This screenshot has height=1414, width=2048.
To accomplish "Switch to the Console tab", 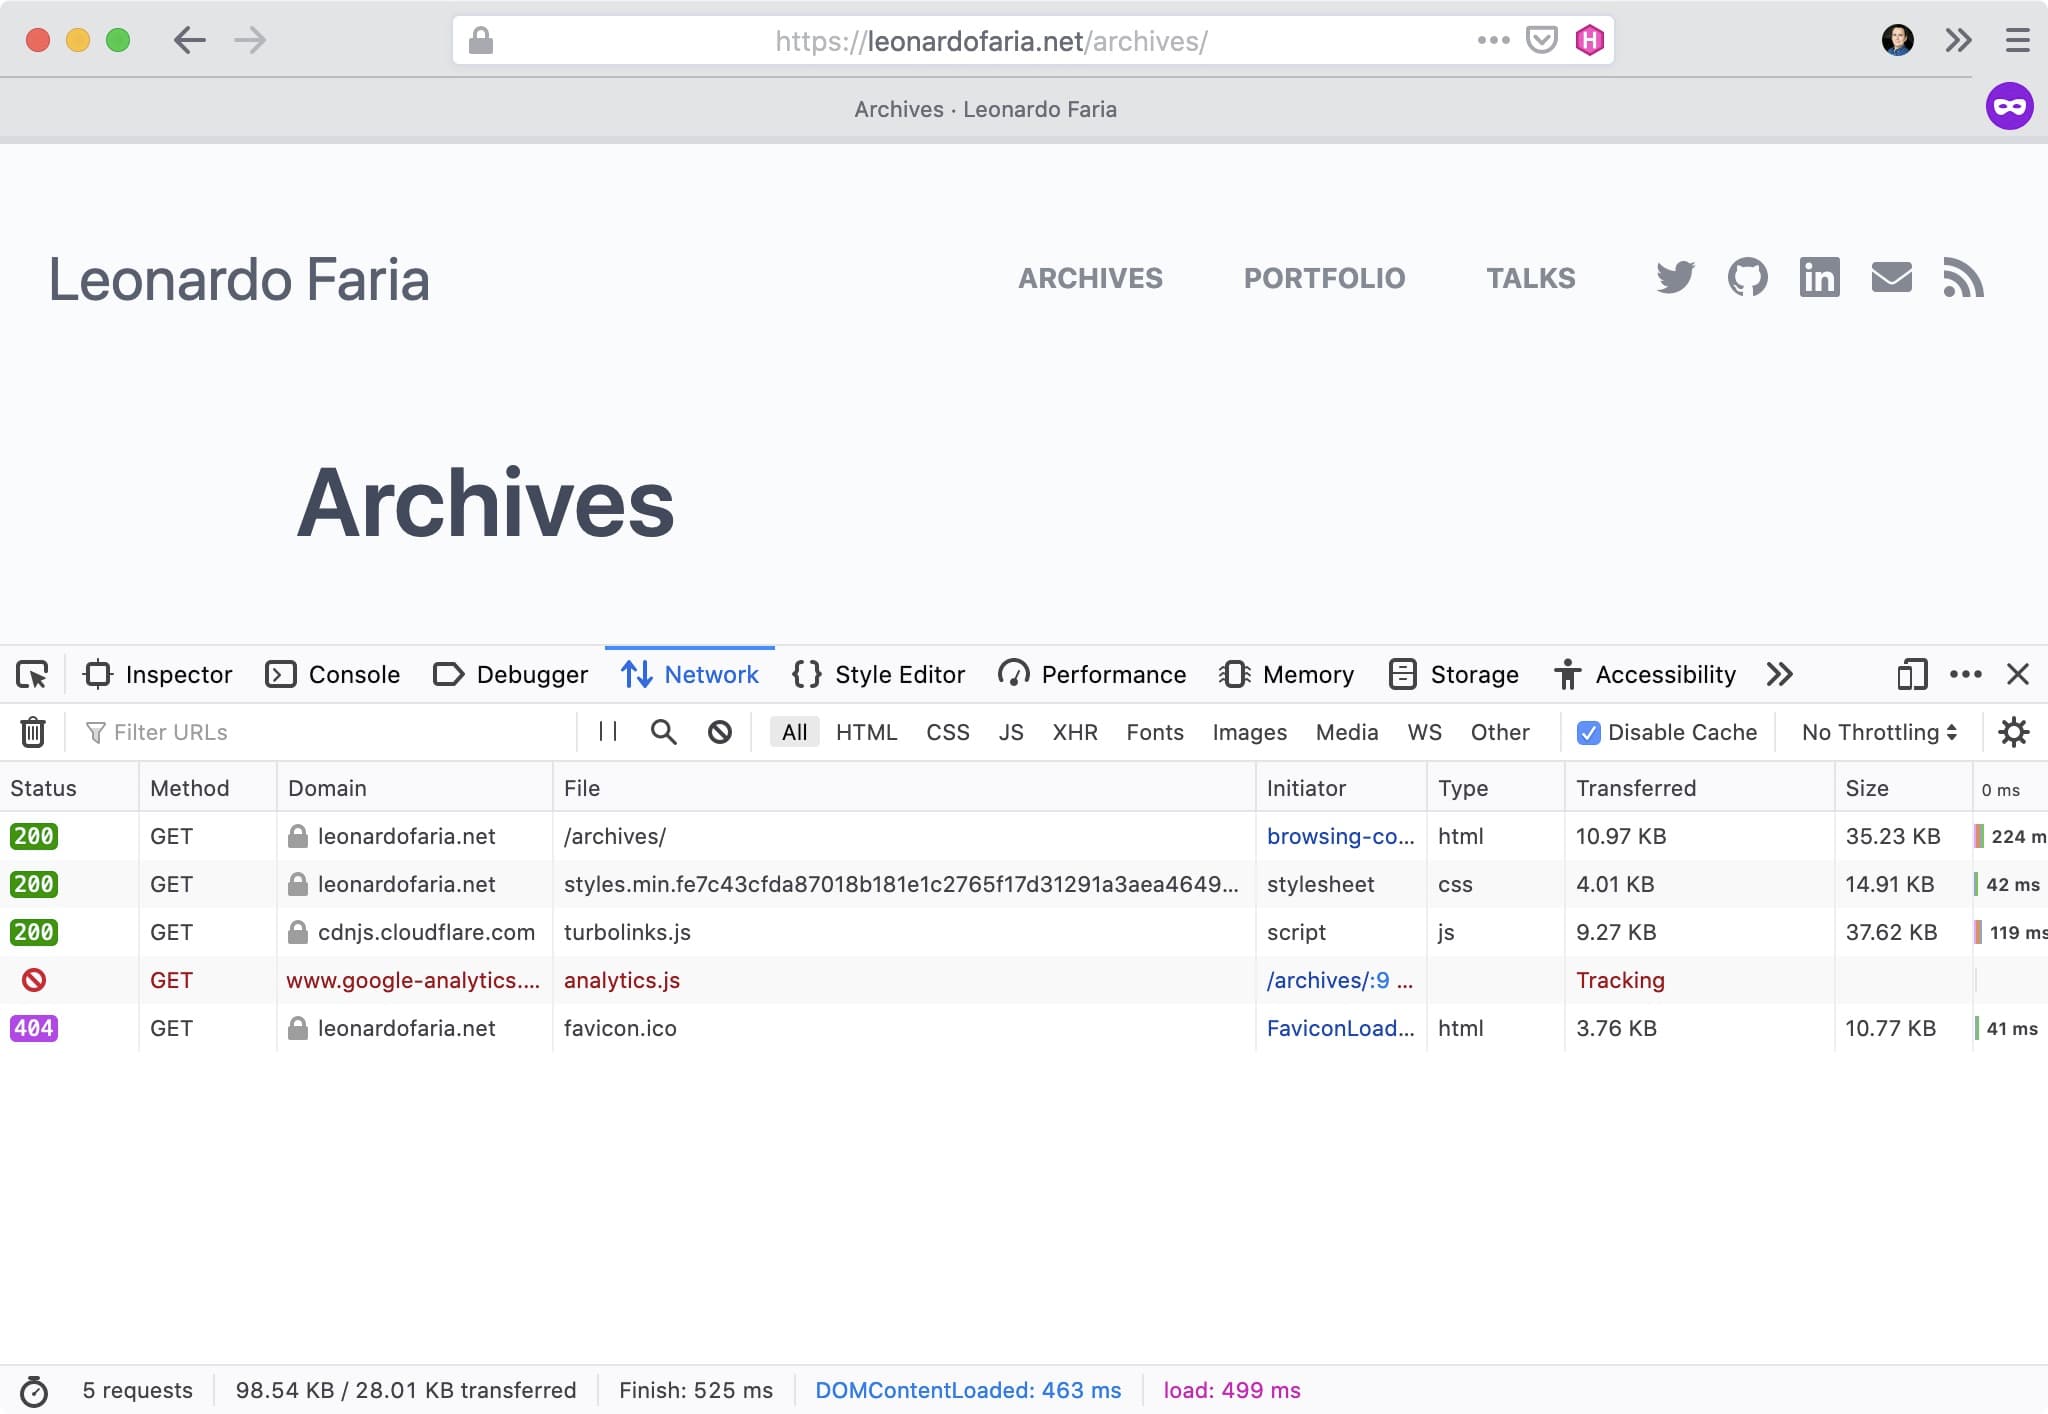I will [x=332, y=675].
